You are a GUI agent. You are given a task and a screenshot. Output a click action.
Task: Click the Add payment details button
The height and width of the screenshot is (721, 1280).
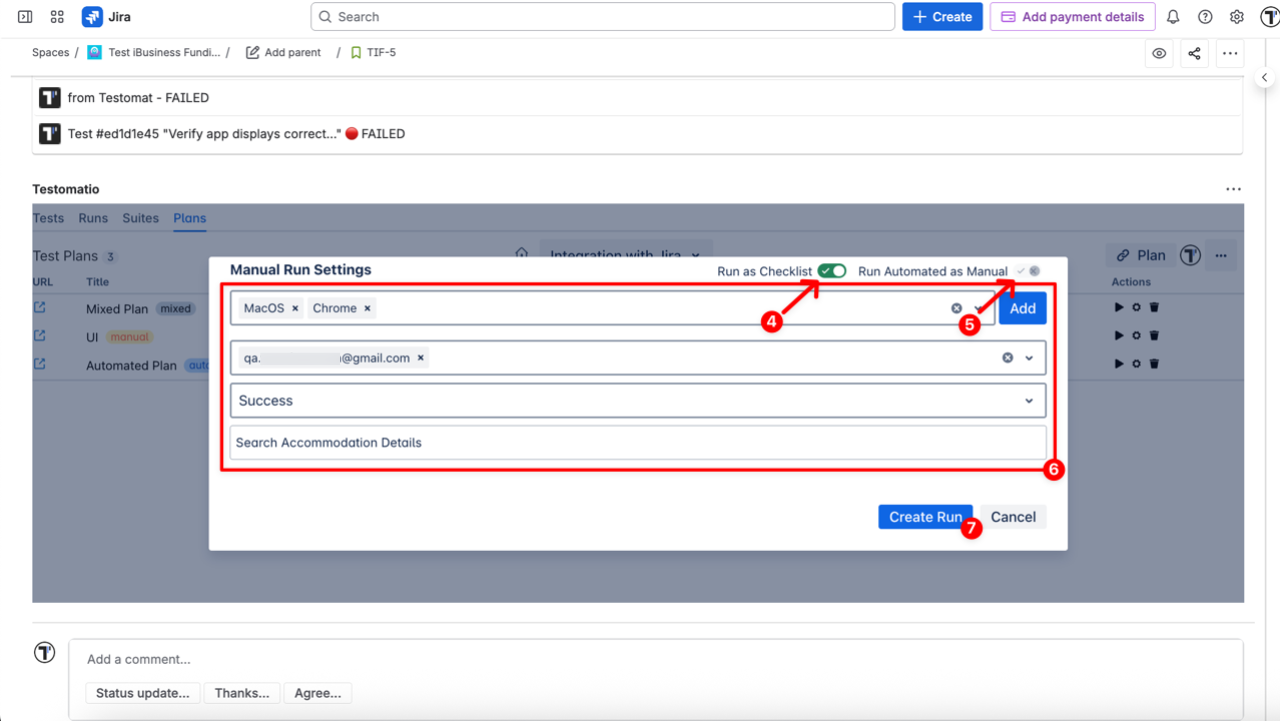[x=1072, y=16]
